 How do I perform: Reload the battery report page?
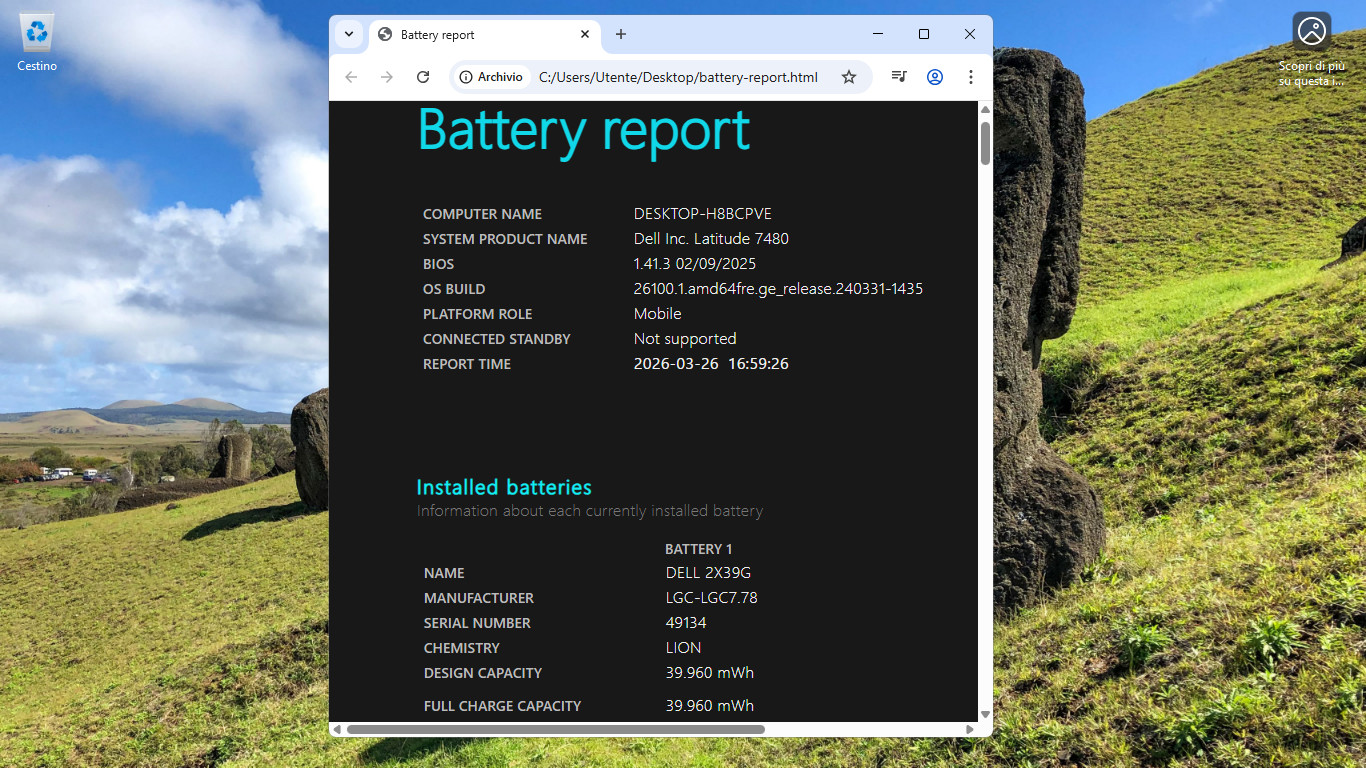coord(423,77)
